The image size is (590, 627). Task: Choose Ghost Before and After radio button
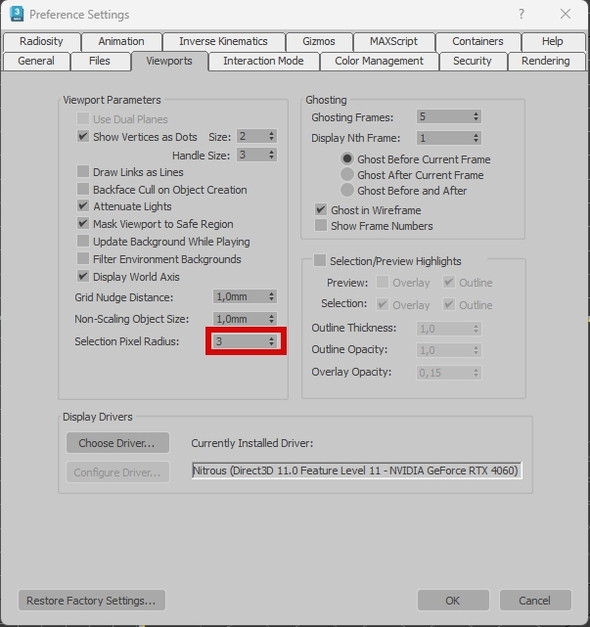coord(347,190)
